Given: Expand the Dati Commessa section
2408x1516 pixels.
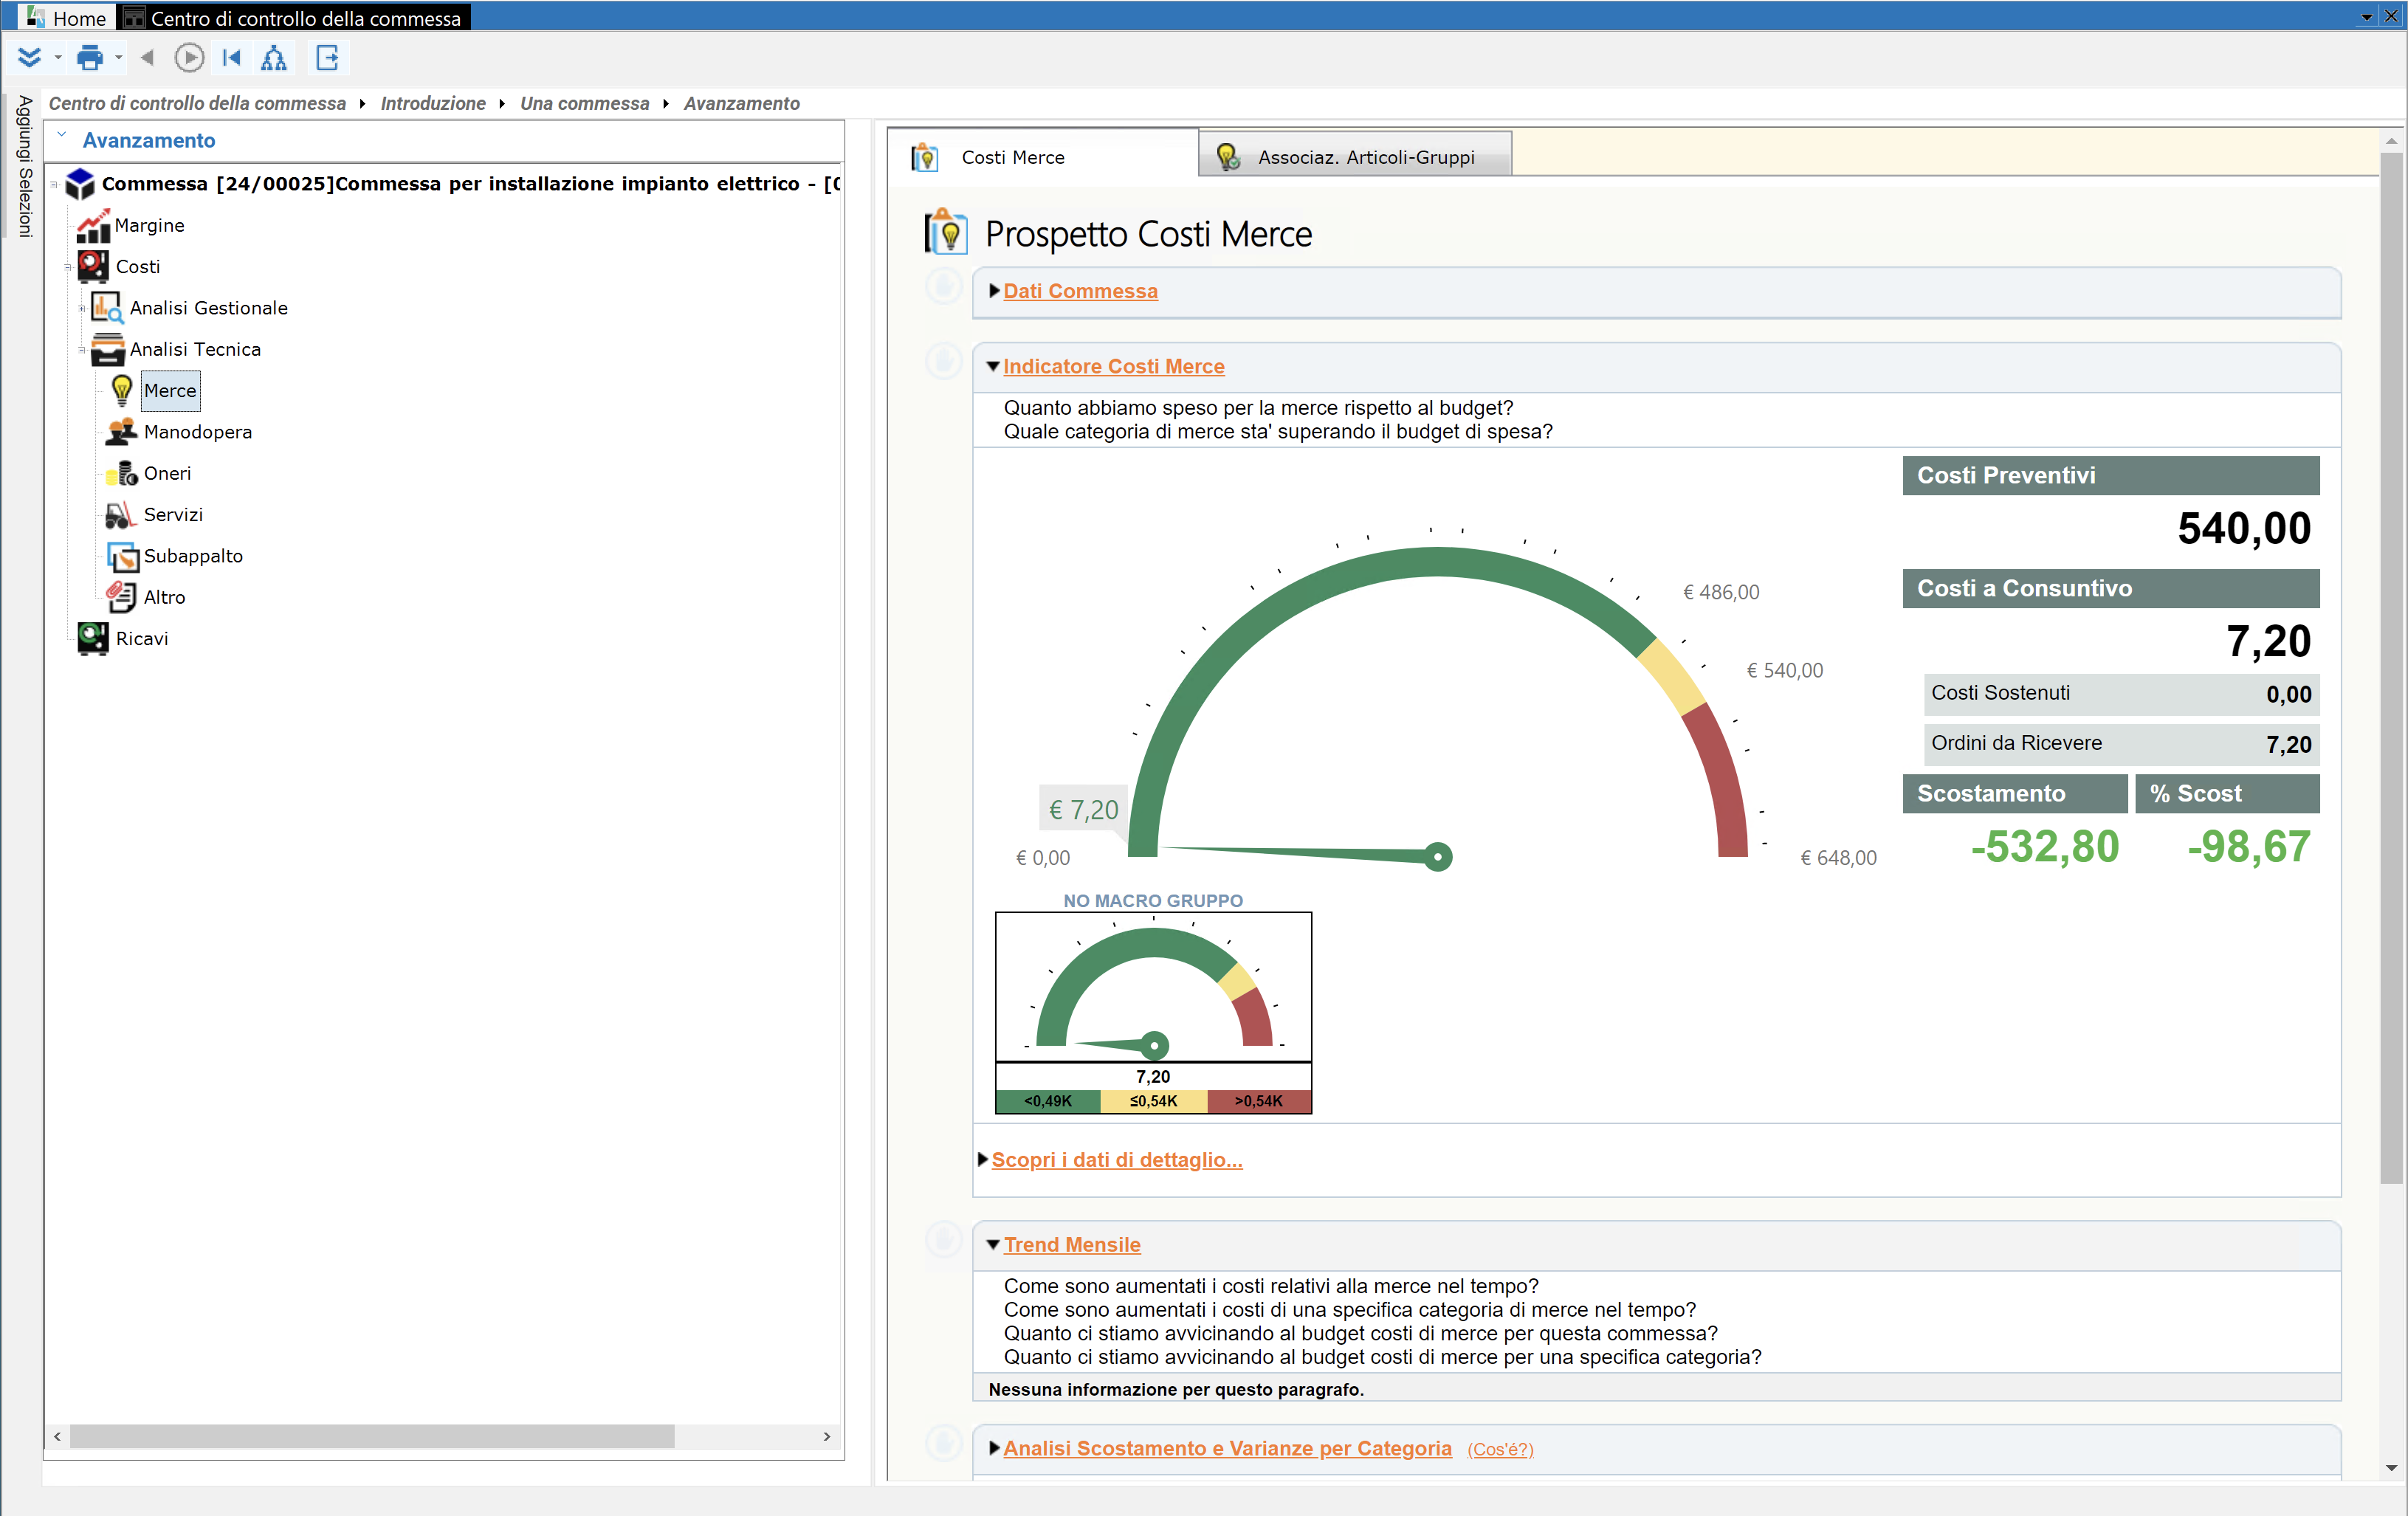Looking at the screenshot, I should [x=994, y=291].
